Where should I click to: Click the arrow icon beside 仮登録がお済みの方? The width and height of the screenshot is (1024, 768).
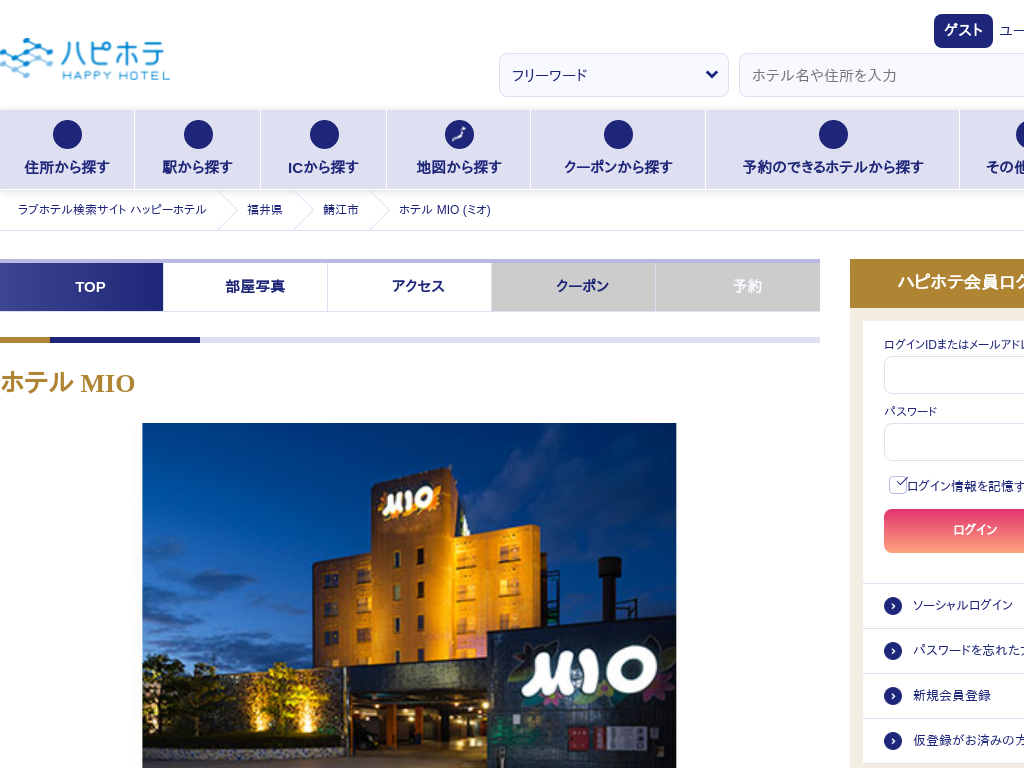[893, 741]
